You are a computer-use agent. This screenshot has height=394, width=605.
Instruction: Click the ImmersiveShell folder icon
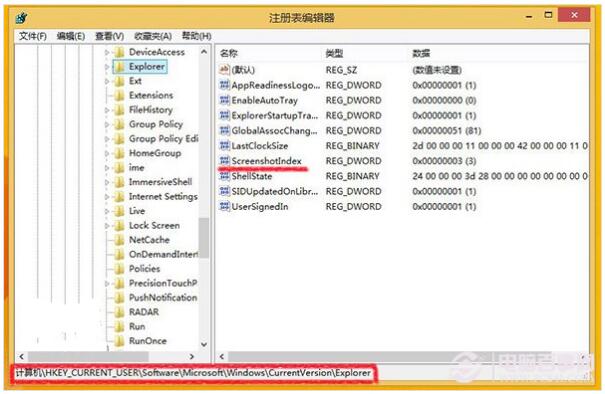click(120, 182)
